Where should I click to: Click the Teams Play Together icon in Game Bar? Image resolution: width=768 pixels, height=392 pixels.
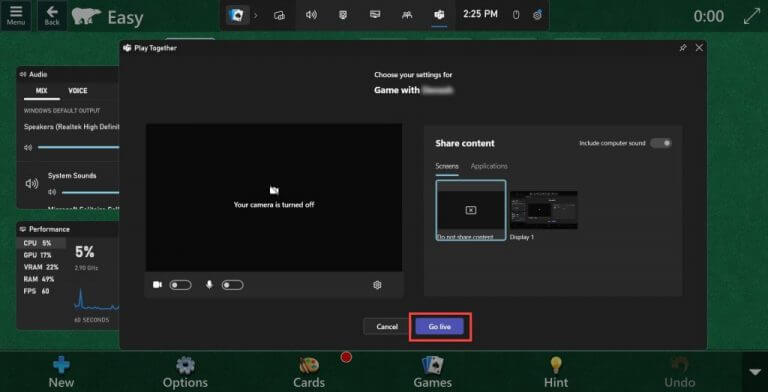439,15
